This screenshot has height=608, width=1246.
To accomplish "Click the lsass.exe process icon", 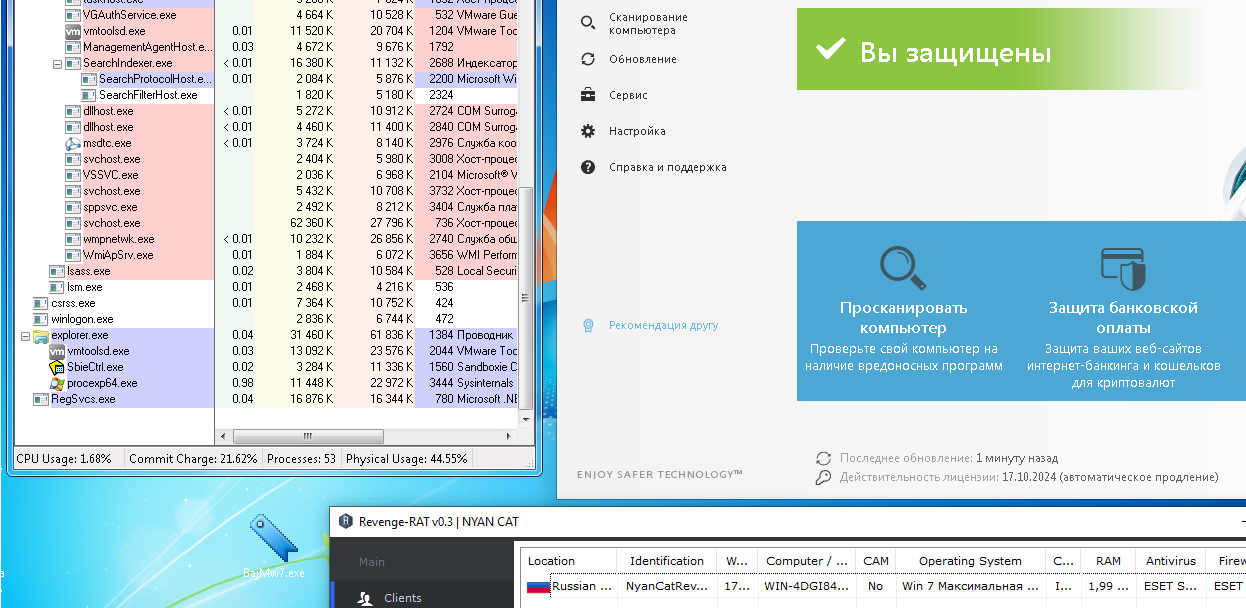I will pos(57,271).
